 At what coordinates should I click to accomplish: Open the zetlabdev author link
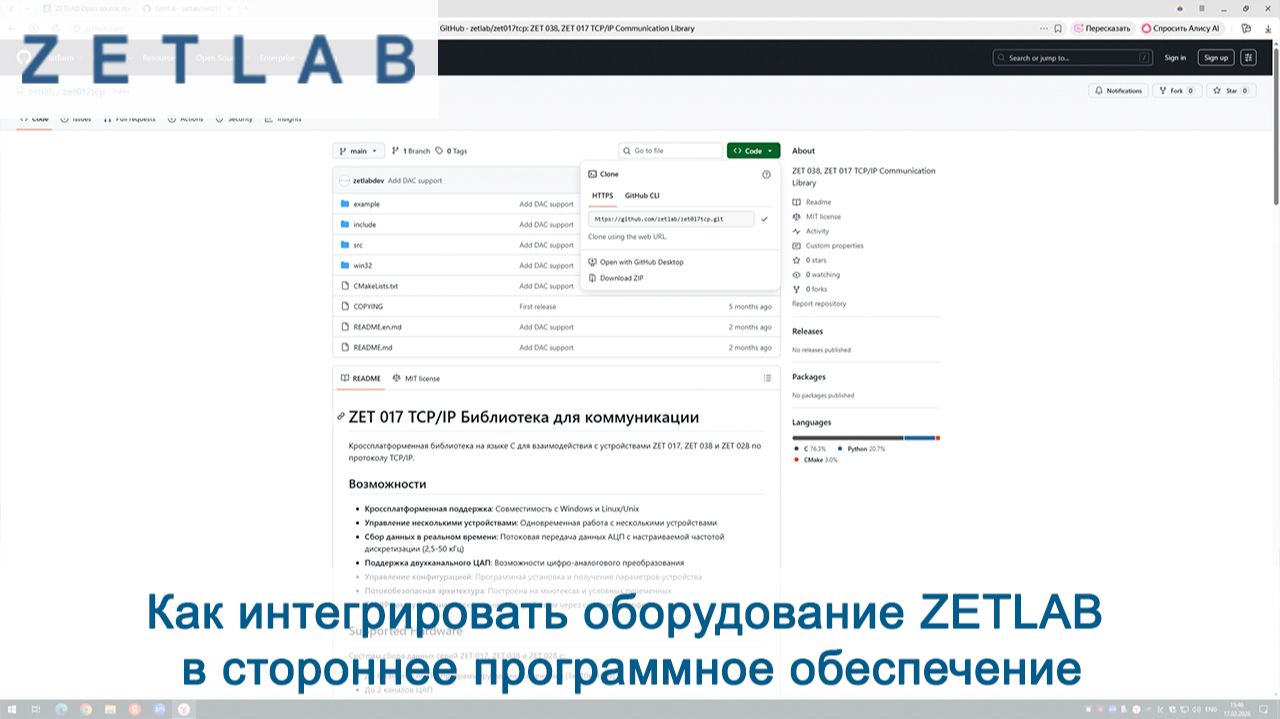click(x=369, y=181)
